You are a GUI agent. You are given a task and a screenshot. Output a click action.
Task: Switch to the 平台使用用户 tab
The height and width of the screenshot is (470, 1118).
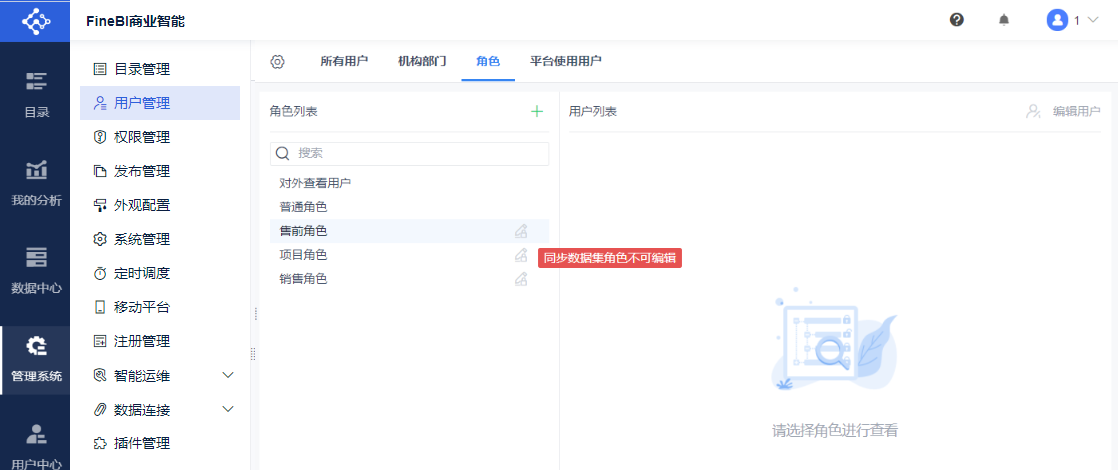click(x=566, y=61)
